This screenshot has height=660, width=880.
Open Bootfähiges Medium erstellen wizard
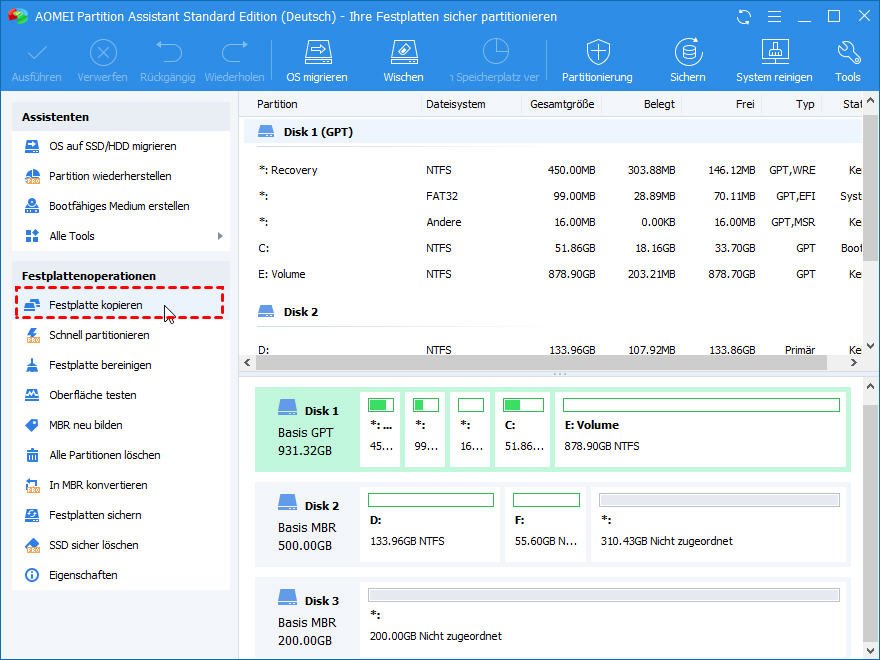point(119,206)
